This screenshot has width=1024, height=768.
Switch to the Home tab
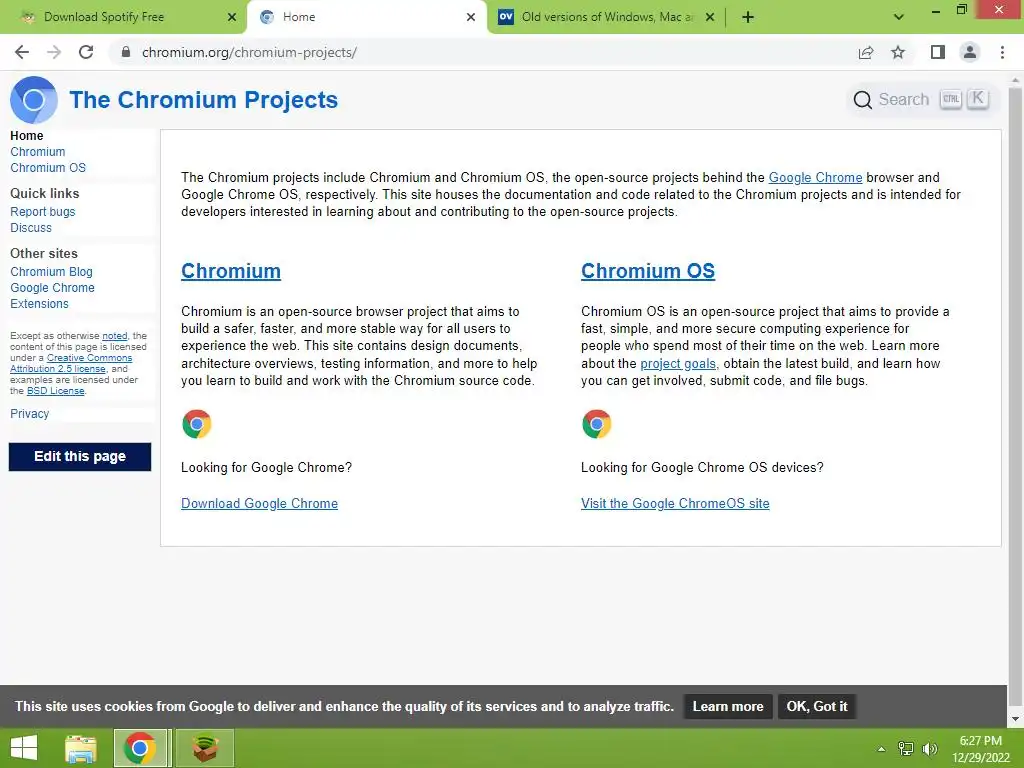click(x=367, y=17)
